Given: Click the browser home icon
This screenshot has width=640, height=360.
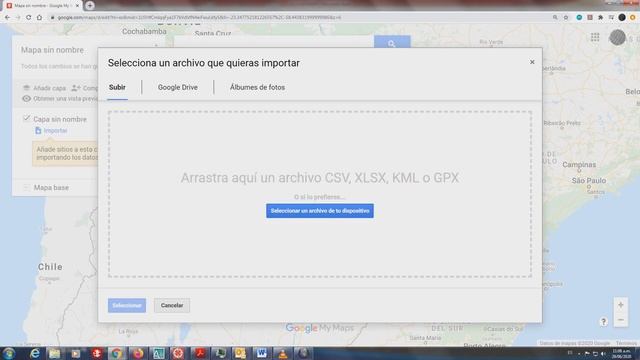Looking at the screenshot, I should coord(39,17).
